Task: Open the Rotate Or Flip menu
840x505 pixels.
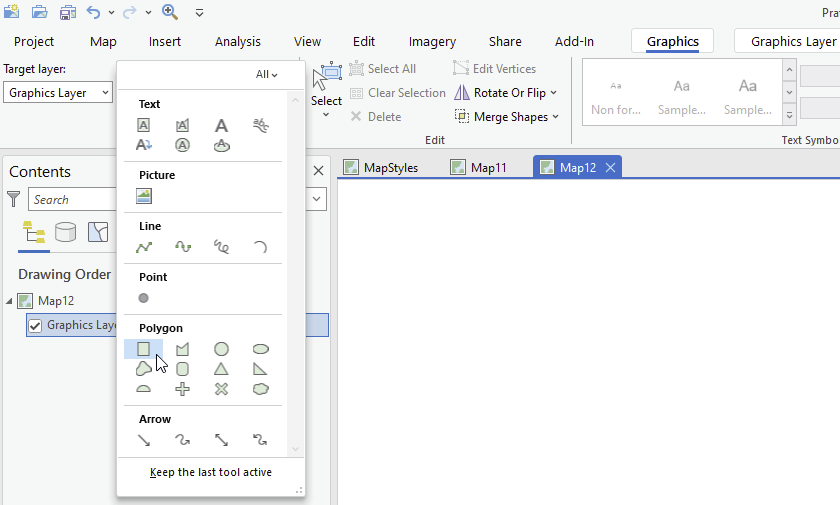Action: pyautogui.click(x=506, y=93)
